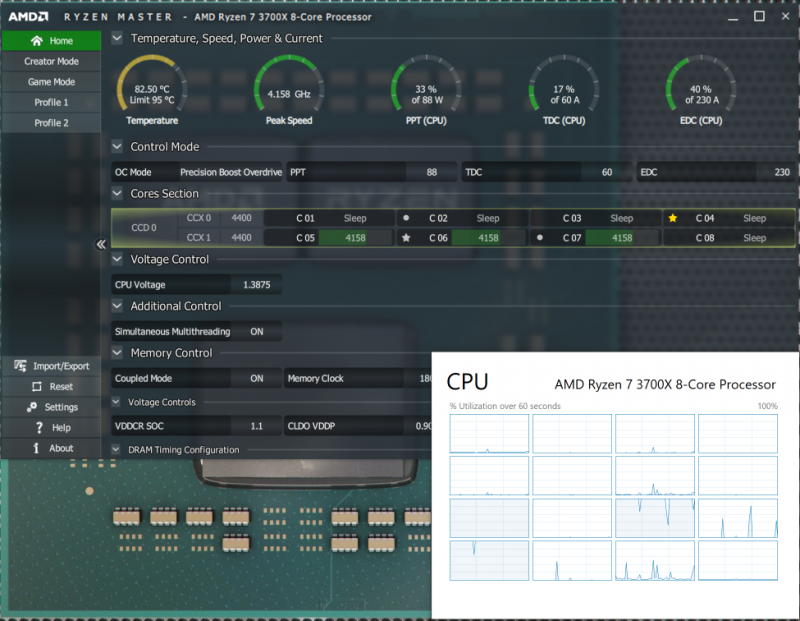This screenshot has height=621, width=800.
Task: Click the Help question mark icon
Action: pyautogui.click(x=39, y=428)
